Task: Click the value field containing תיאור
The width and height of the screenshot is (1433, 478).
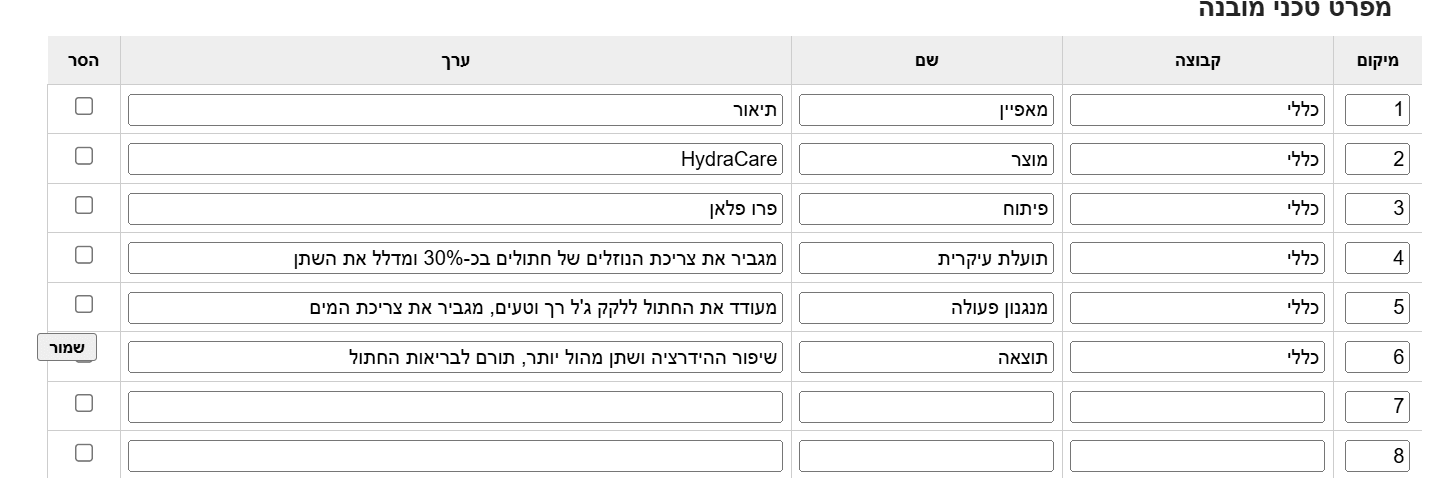Action: tap(455, 109)
